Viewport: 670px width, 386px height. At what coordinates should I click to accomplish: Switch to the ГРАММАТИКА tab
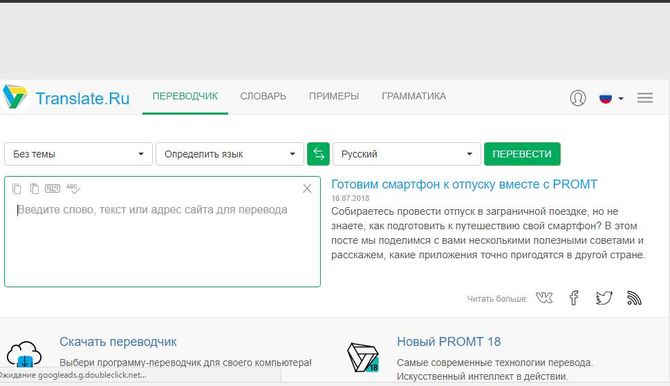pos(414,96)
